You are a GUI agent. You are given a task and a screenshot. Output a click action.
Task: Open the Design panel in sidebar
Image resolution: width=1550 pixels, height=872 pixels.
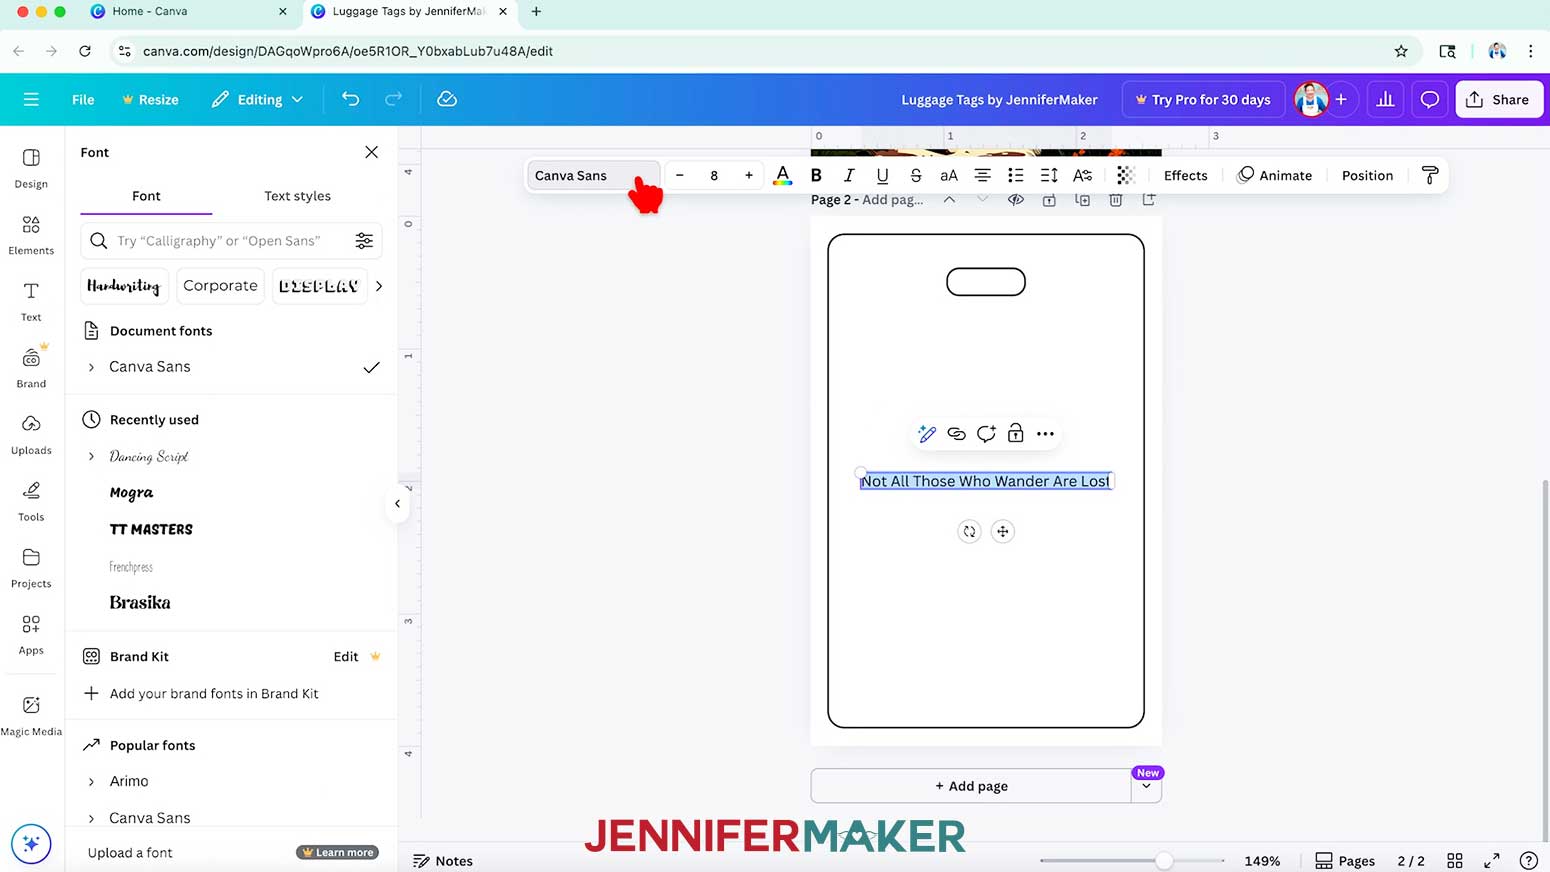31,168
